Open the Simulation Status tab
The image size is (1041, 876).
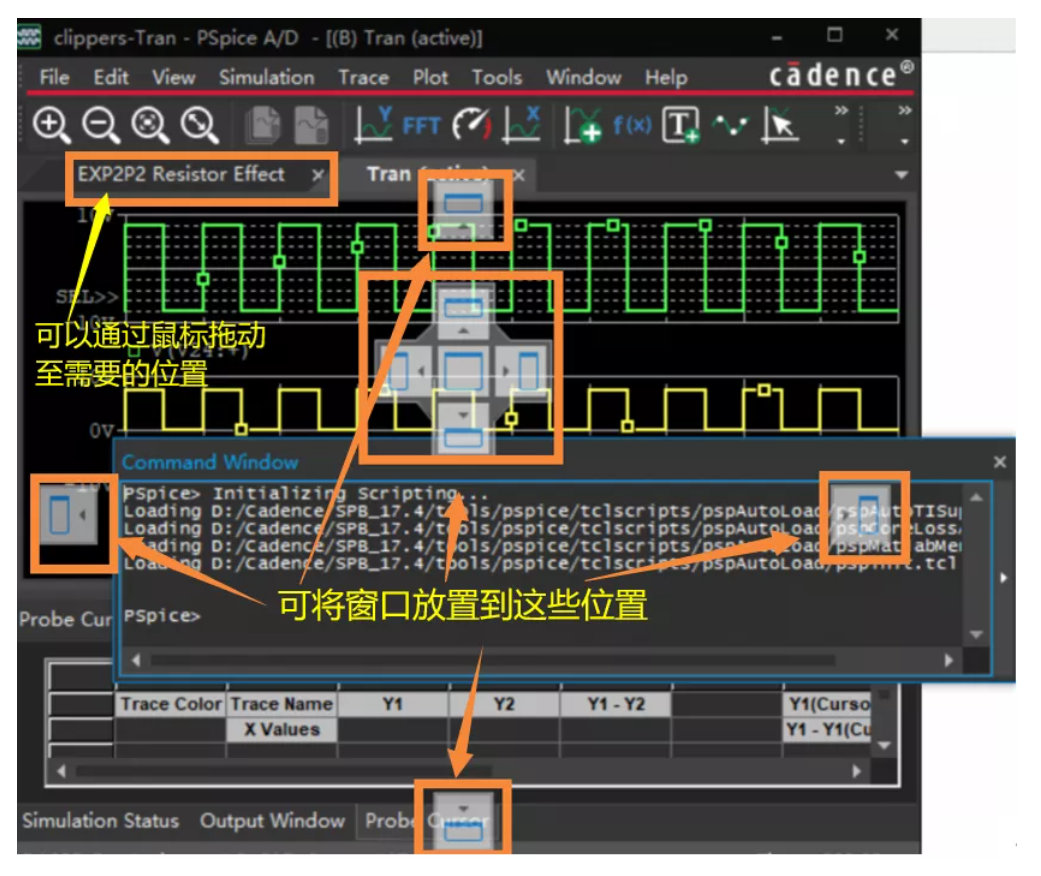click(x=100, y=821)
